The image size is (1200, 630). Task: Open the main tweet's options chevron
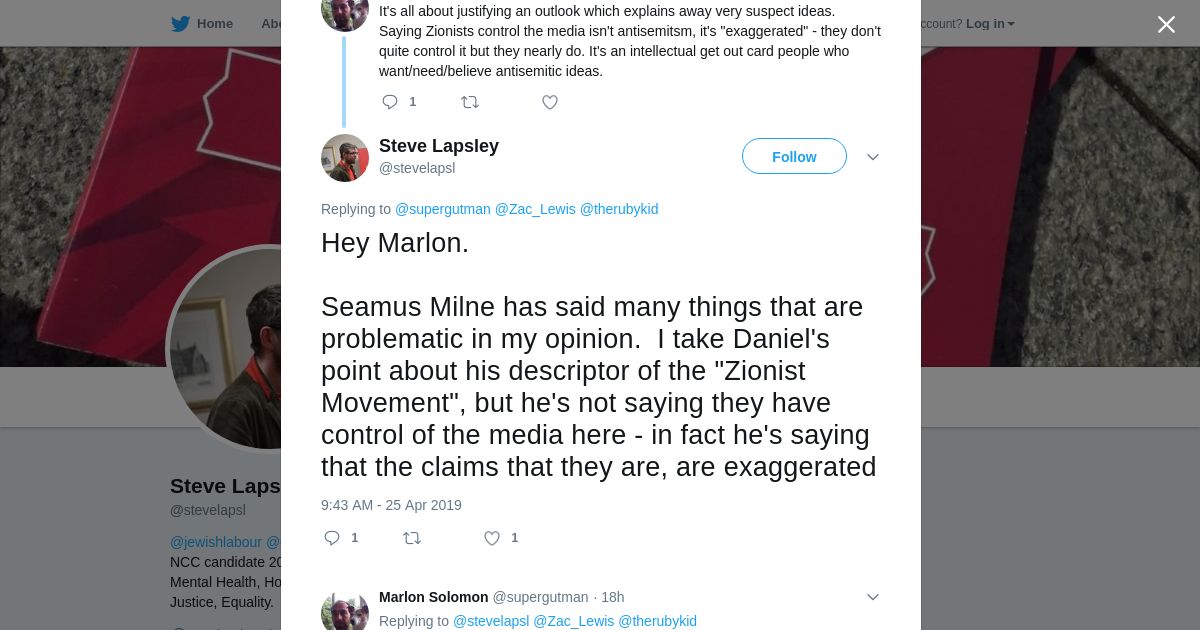point(872,157)
